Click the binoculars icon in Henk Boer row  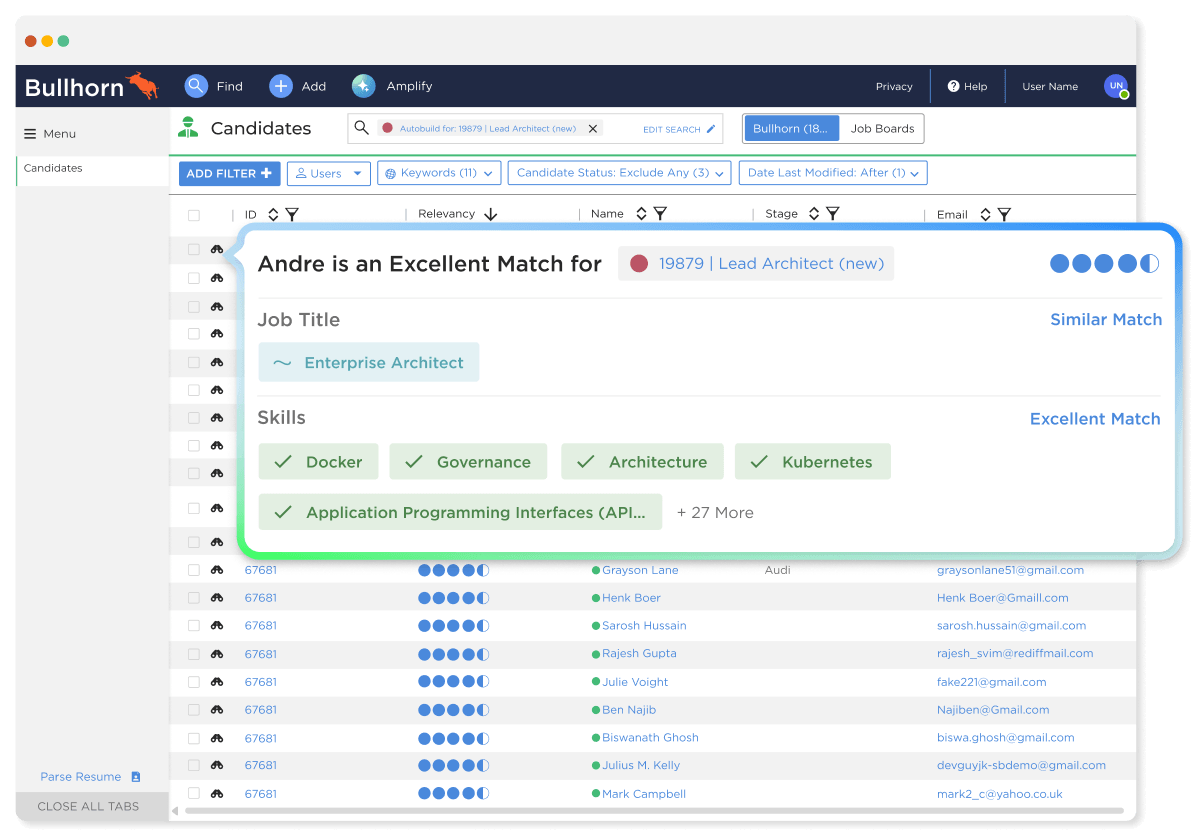click(x=217, y=598)
